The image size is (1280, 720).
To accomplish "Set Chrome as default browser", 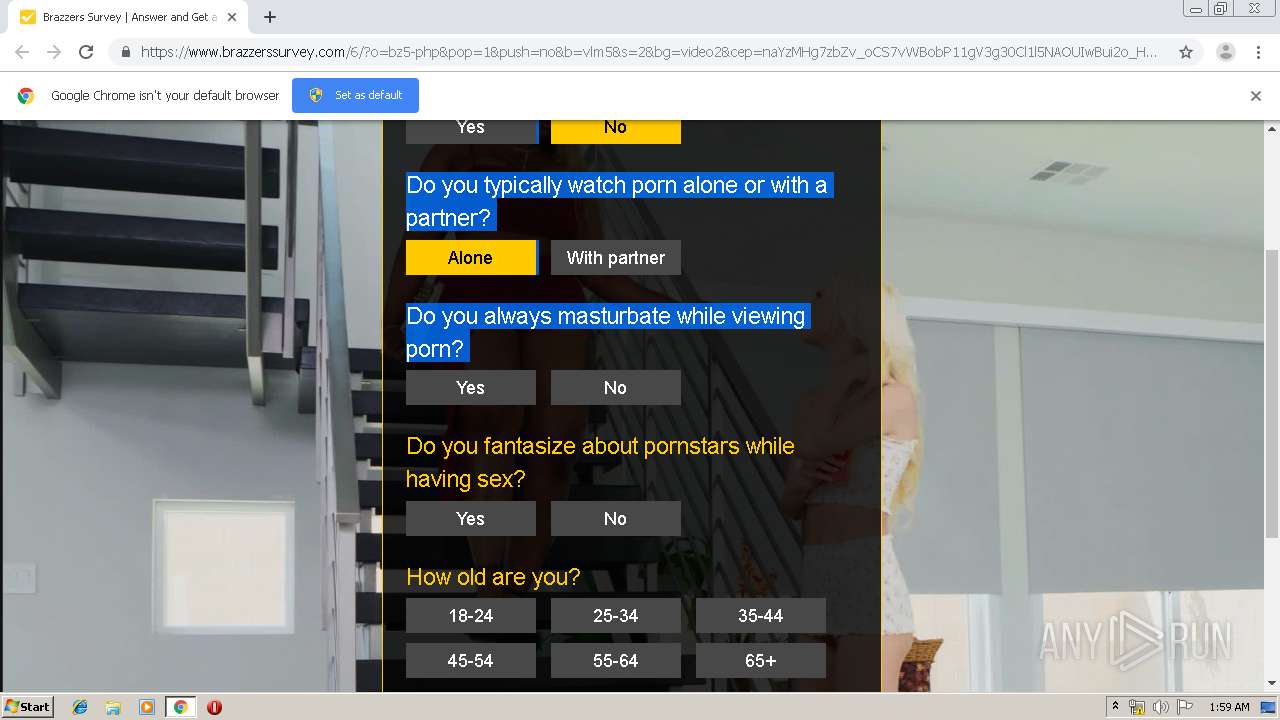I will coord(355,95).
